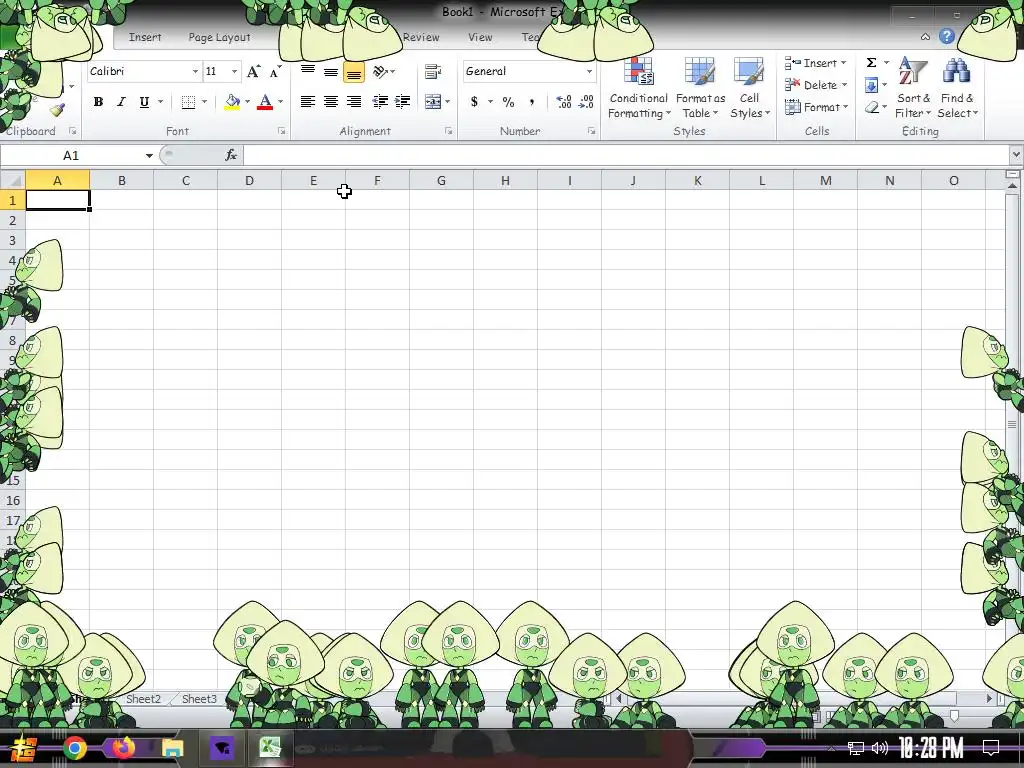Click the Format Painter brush icon
Screen dimensions: 1024x768
pyautogui.click(x=57, y=110)
